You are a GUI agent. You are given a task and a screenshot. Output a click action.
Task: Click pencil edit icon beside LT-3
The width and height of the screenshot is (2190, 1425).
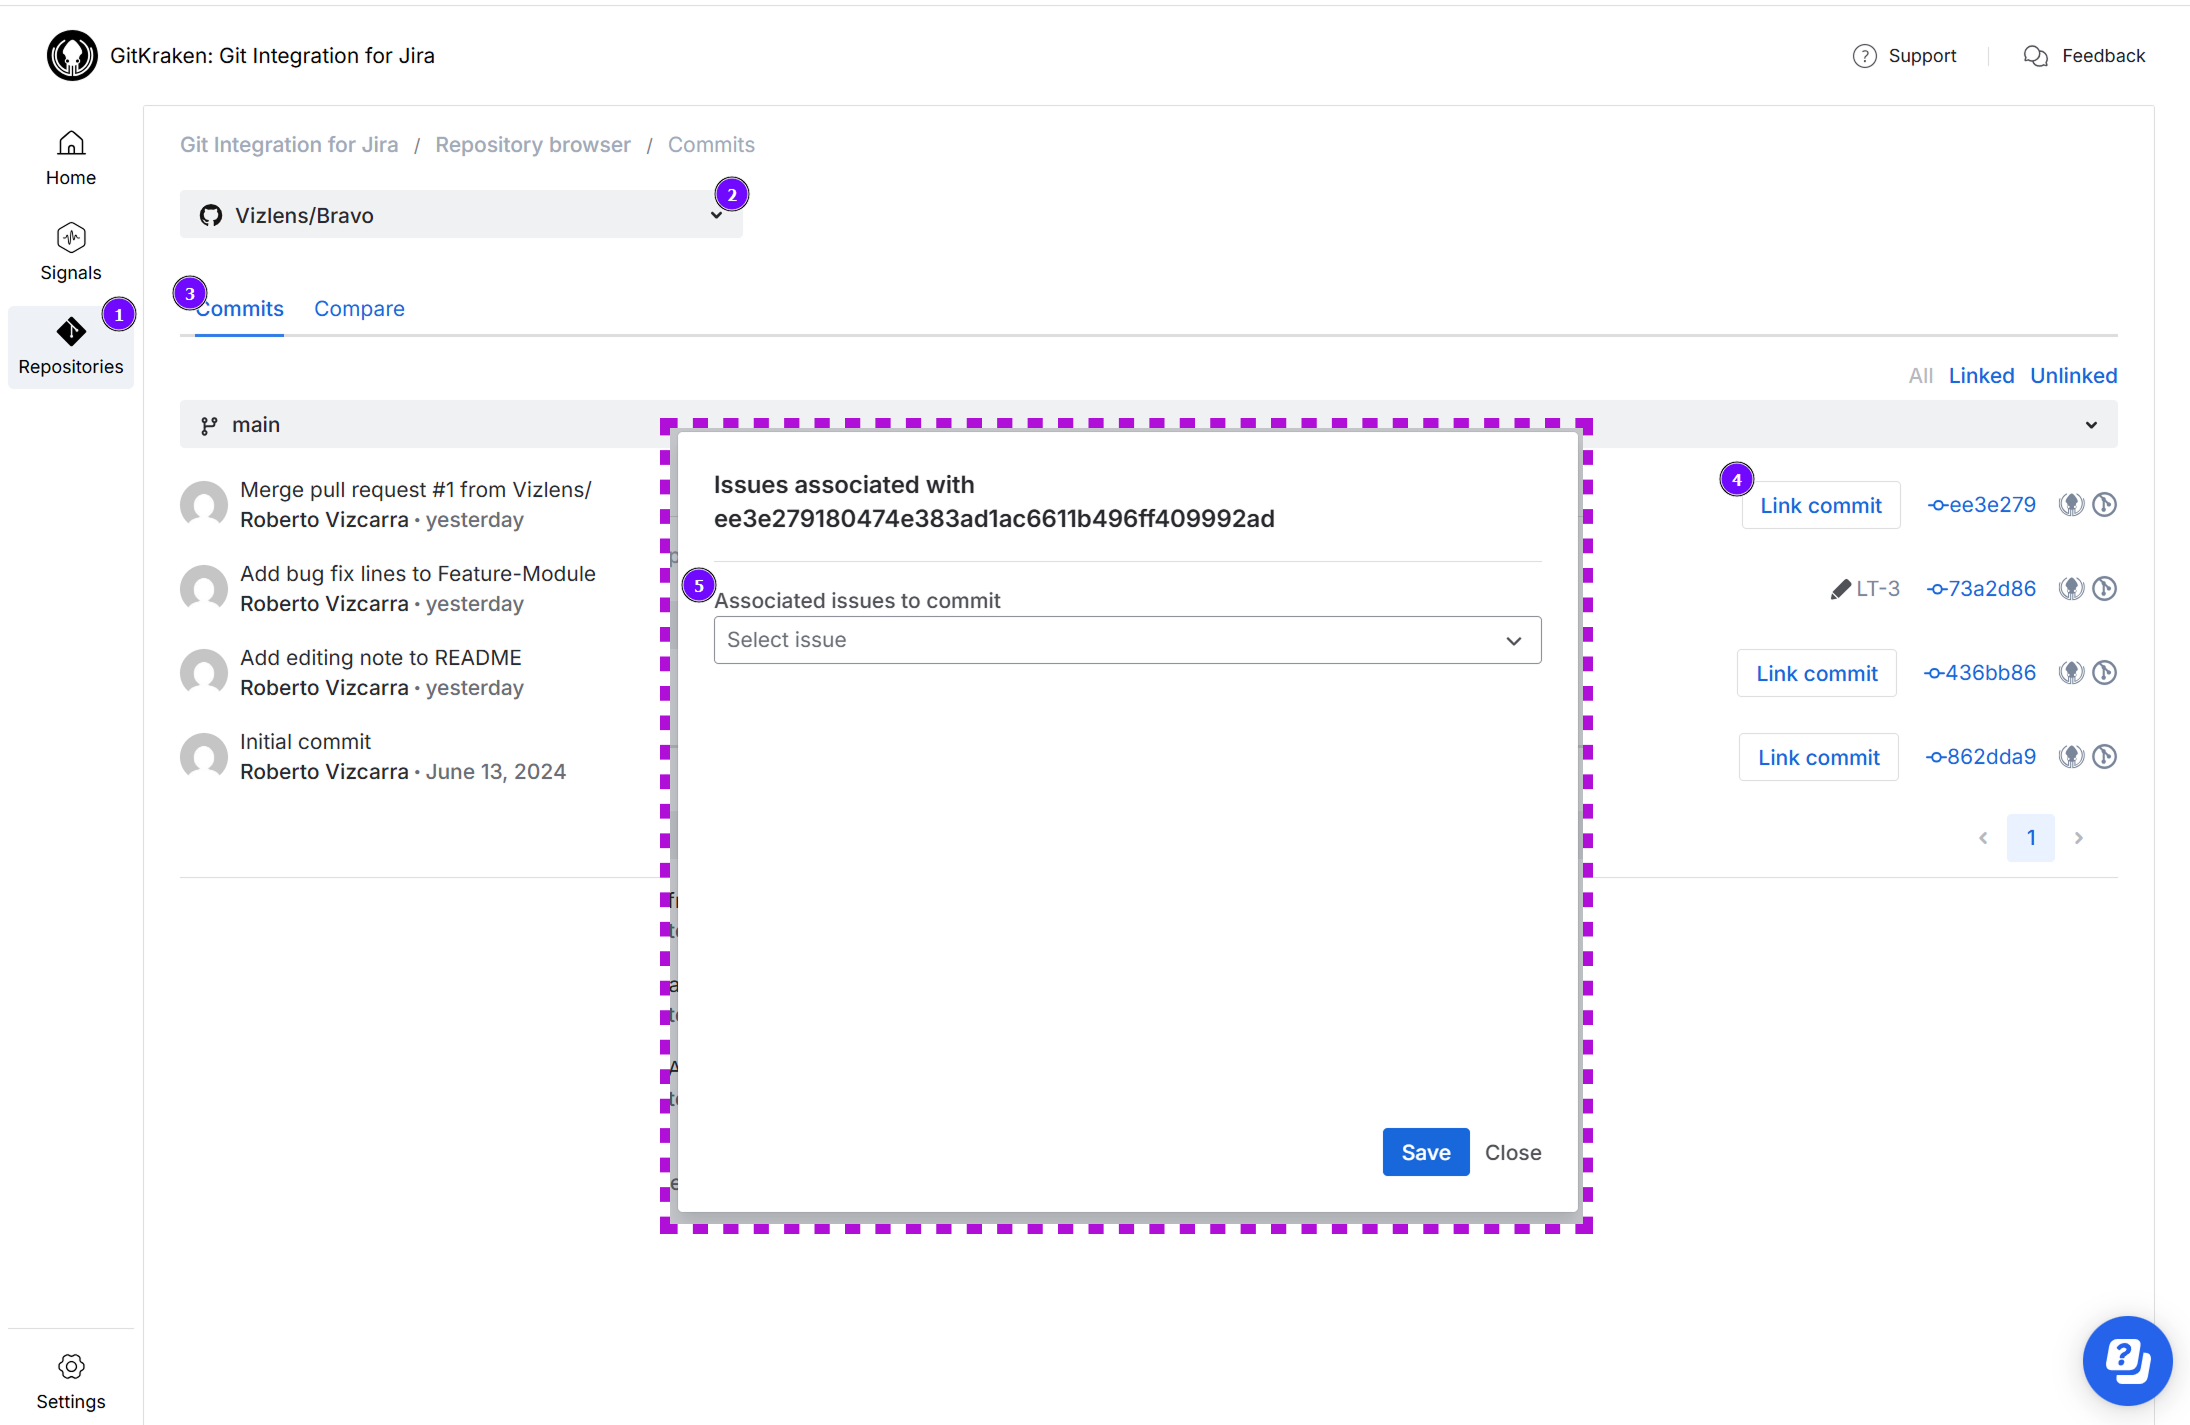tap(1840, 589)
